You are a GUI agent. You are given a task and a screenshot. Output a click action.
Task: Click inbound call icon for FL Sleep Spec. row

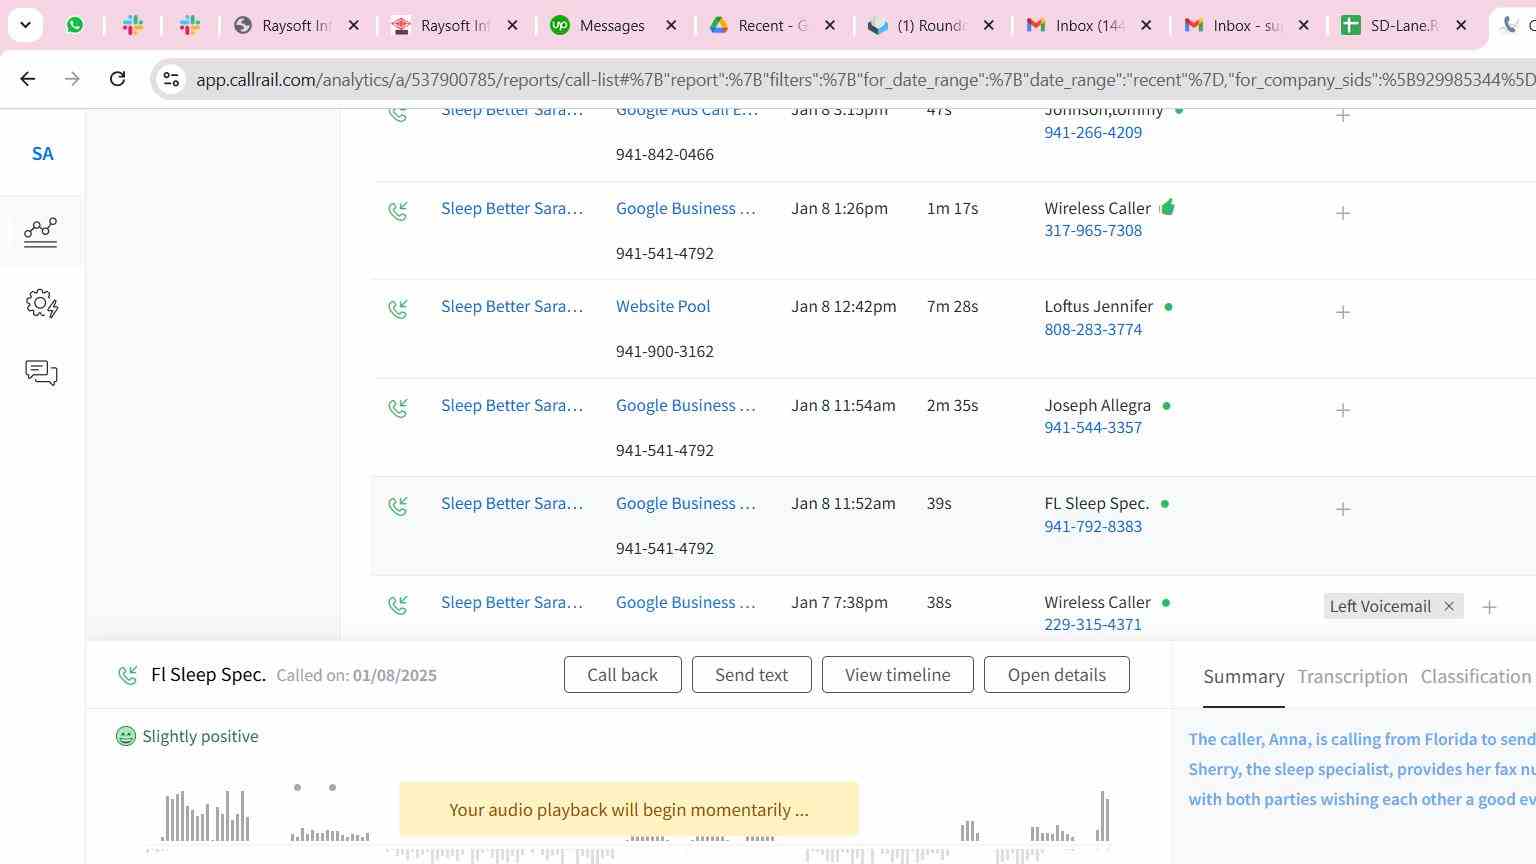398,506
